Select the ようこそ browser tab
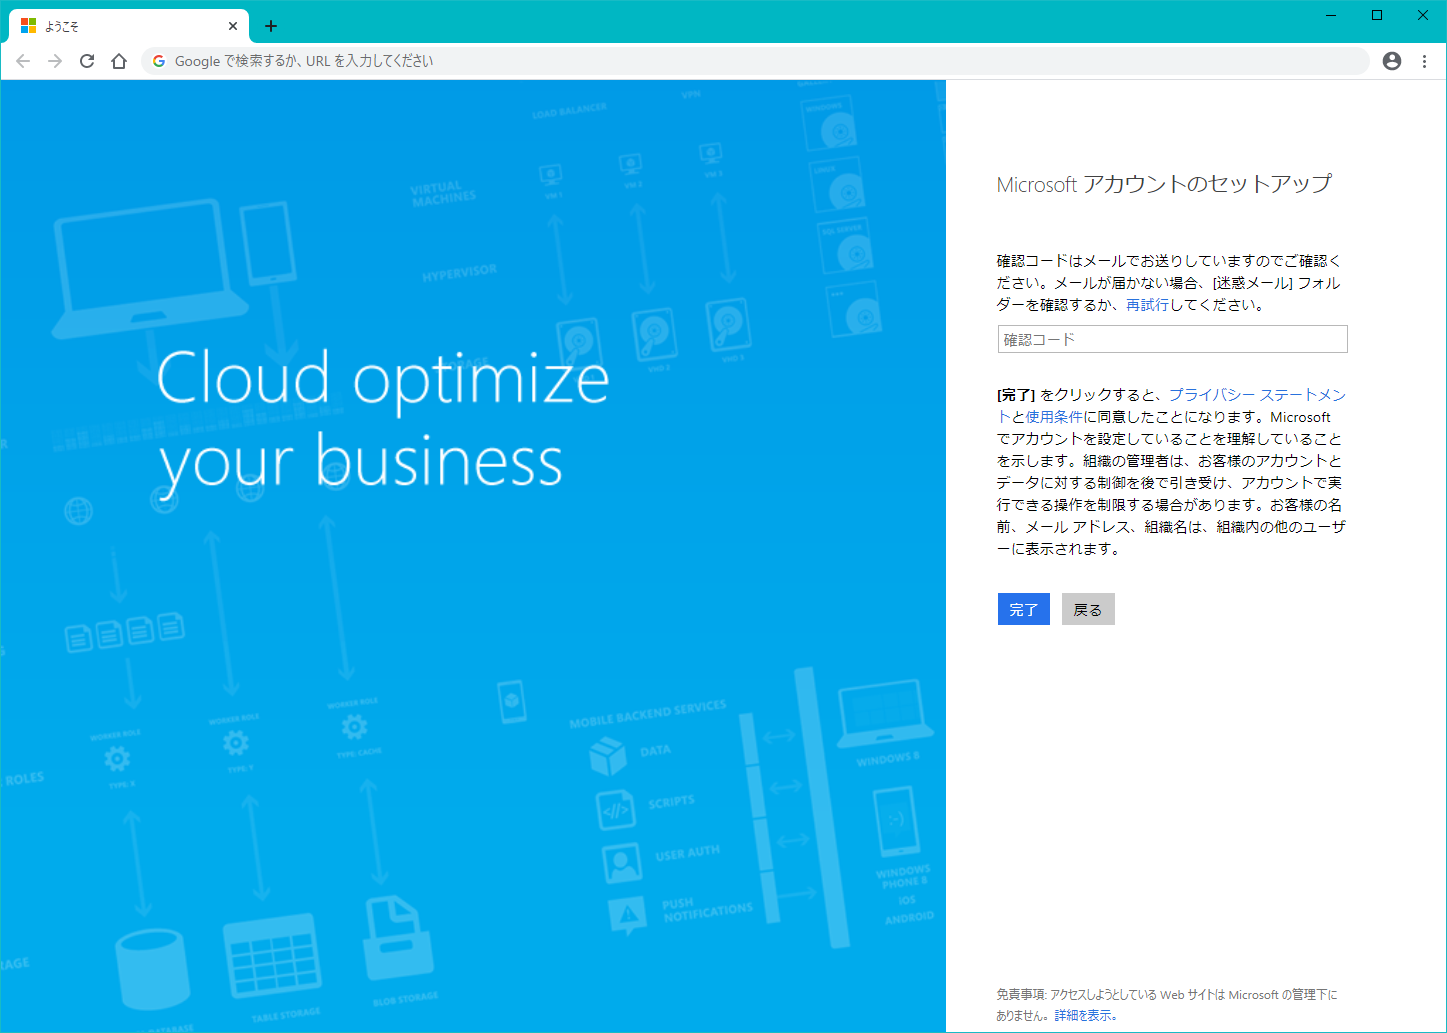 [130, 26]
